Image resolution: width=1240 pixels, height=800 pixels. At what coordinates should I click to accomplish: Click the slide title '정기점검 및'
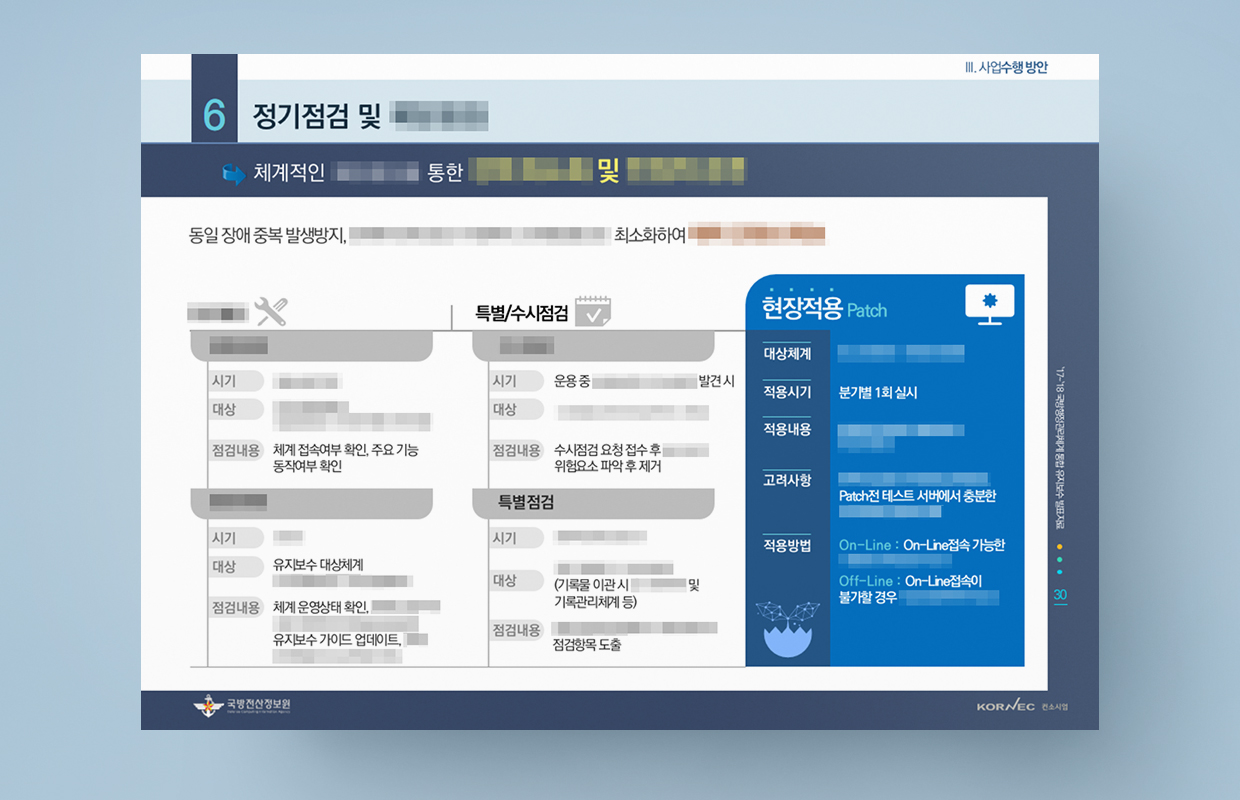(317, 116)
